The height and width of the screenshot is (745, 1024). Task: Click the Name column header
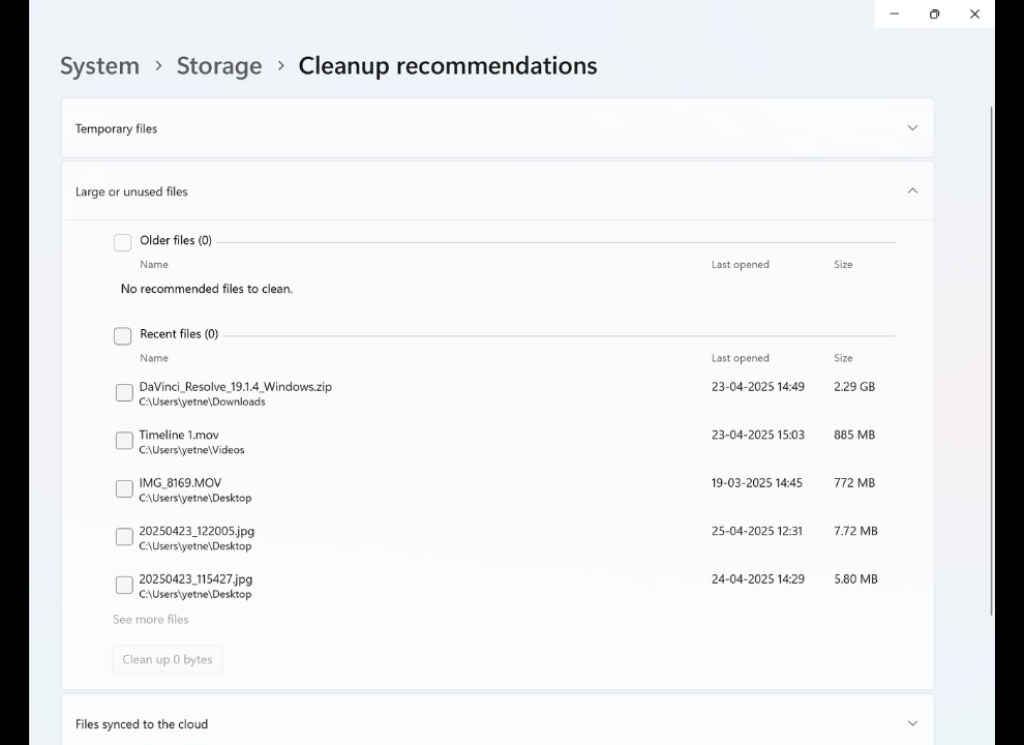pos(153,358)
